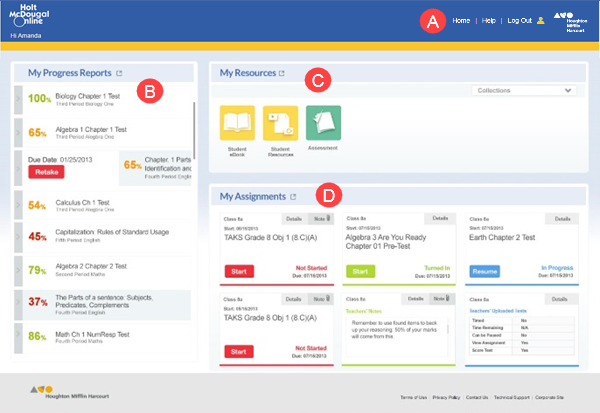Open Note tab on the Teachers' Notes card
The width and height of the screenshot is (600, 413).
[x=442, y=299]
